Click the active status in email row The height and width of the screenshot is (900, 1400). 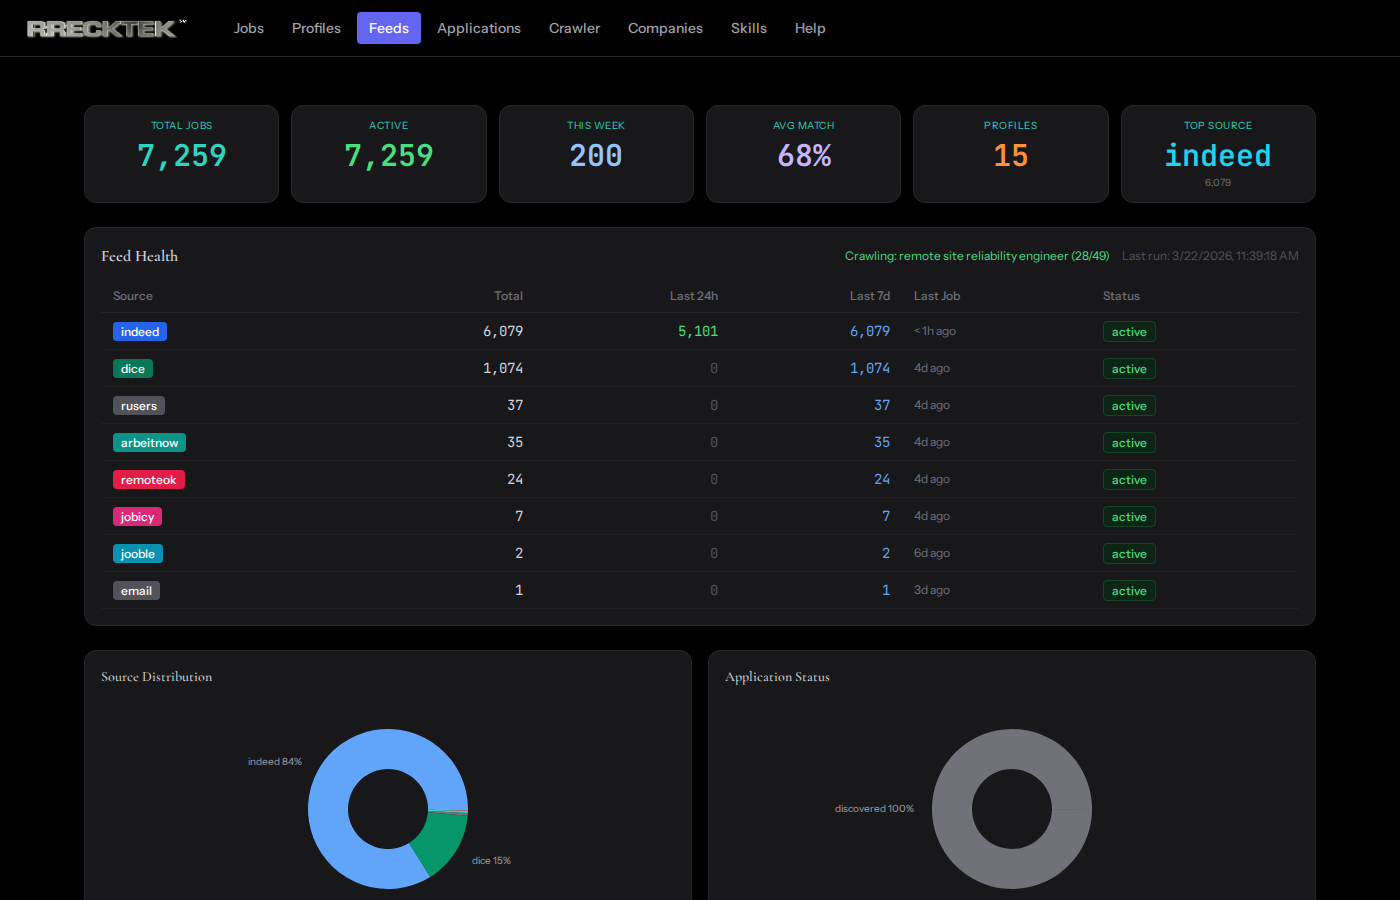coord(1129,591)
